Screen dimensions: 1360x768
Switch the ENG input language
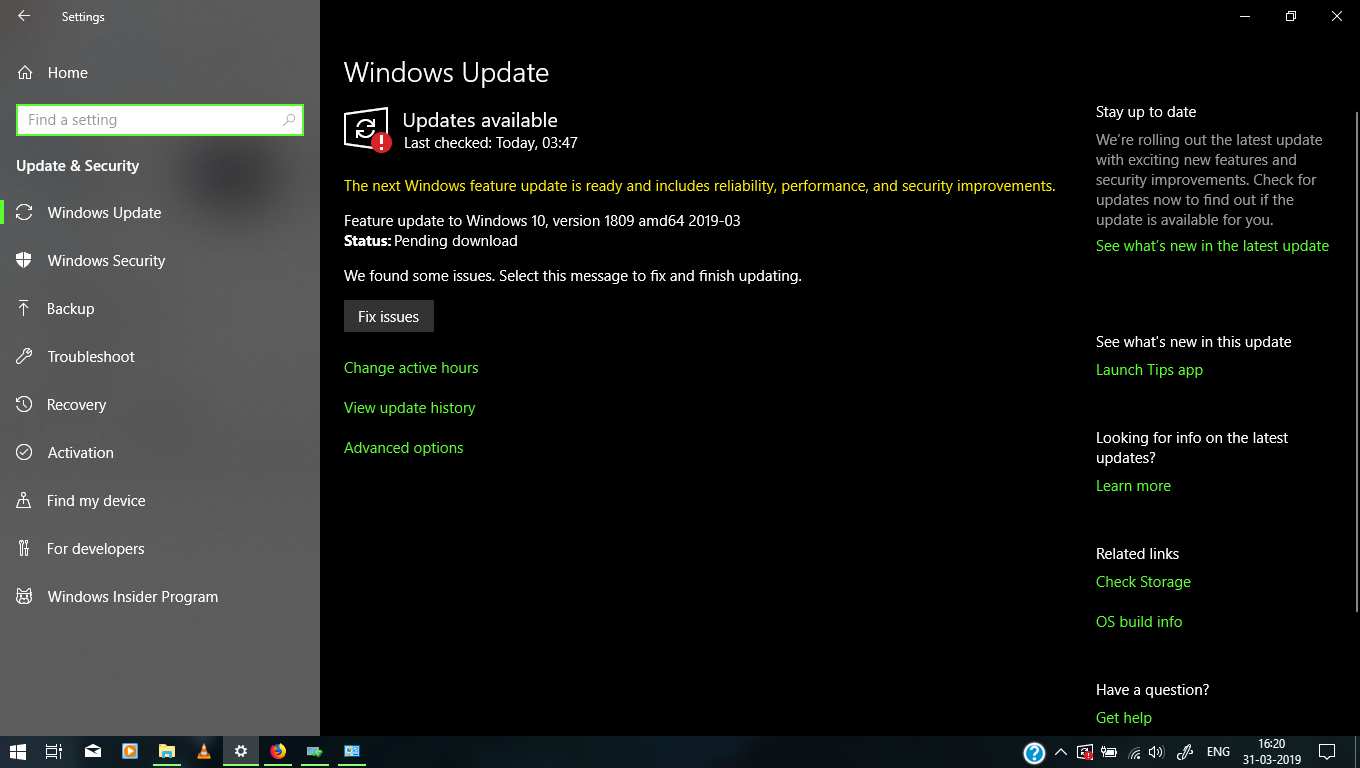coord(1218,752)
